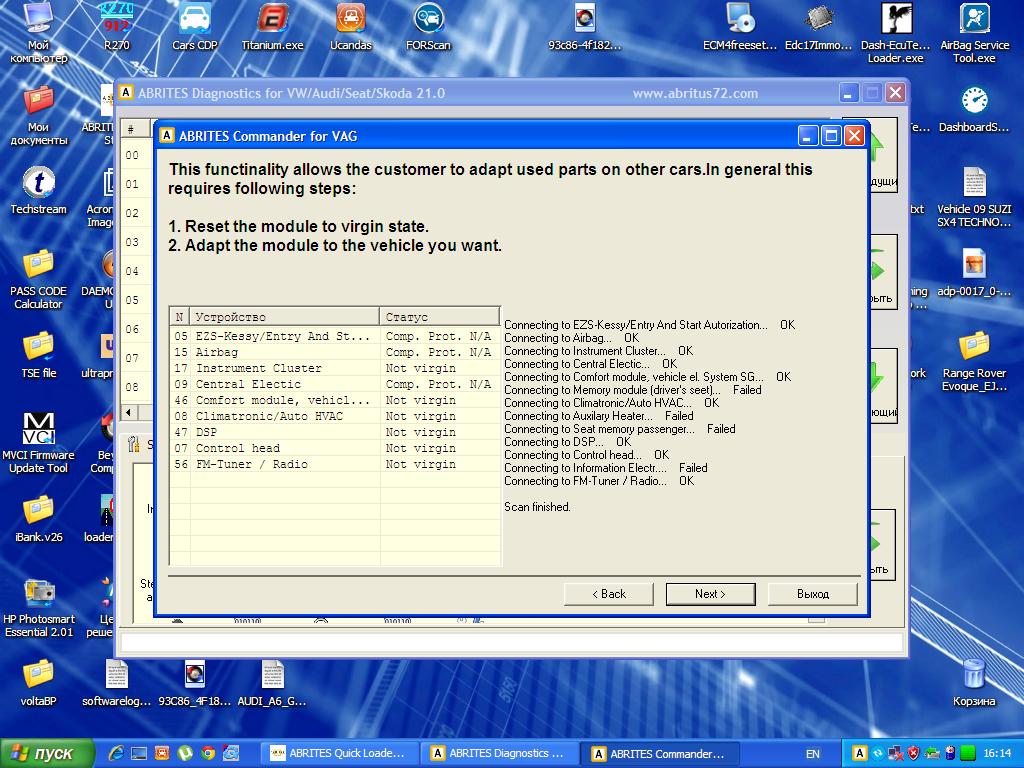
Task: Open the Cars CDP desktop icon
Action: [x=195, y=27]
